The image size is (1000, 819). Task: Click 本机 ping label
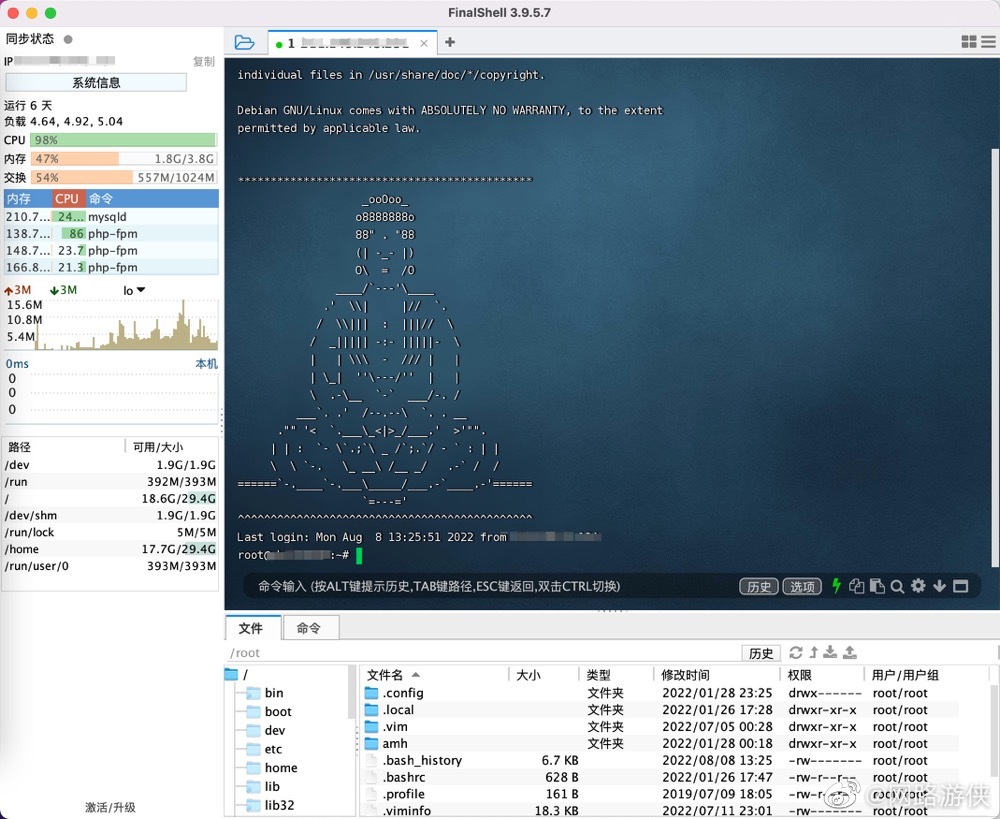[207, 364]
